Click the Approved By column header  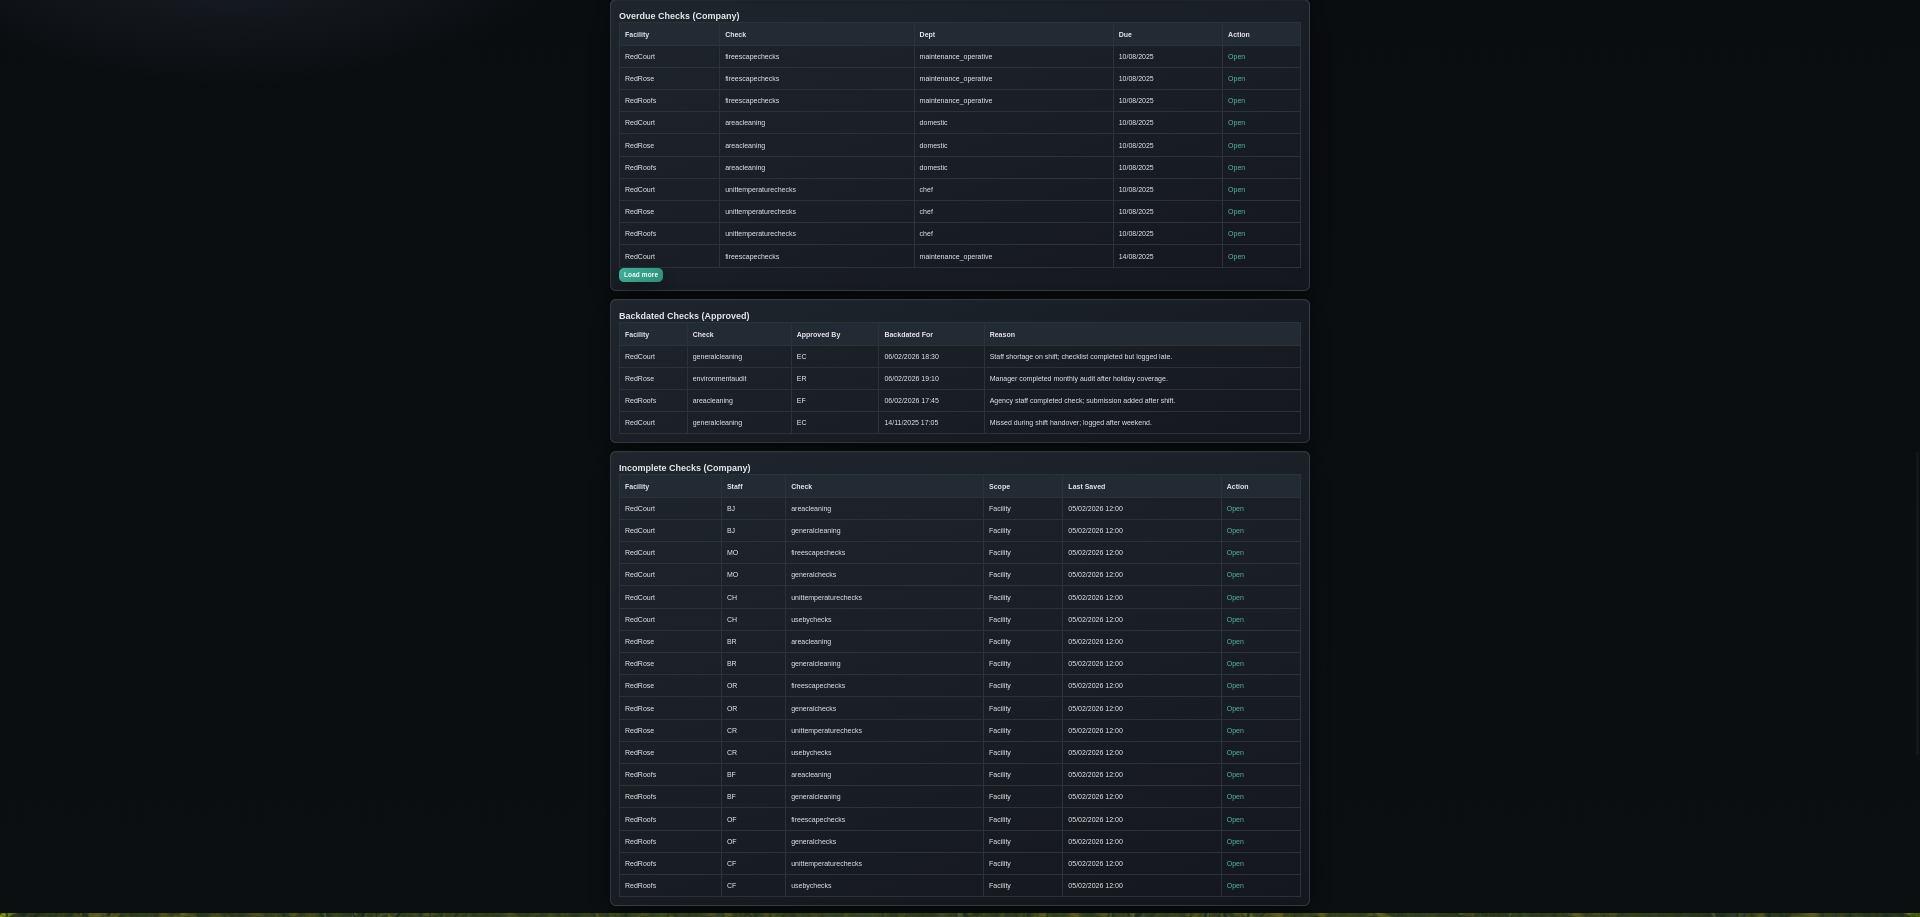point(818,335)
